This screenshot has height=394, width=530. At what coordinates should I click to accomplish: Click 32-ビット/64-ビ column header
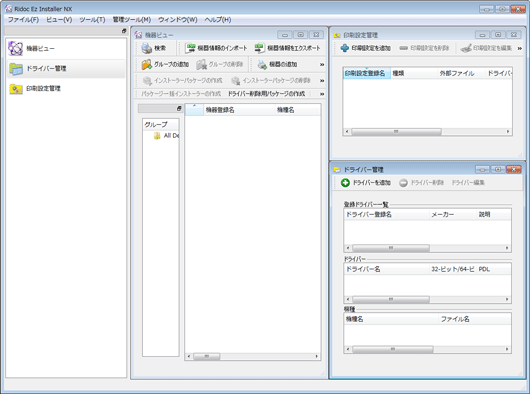[453, 269]
